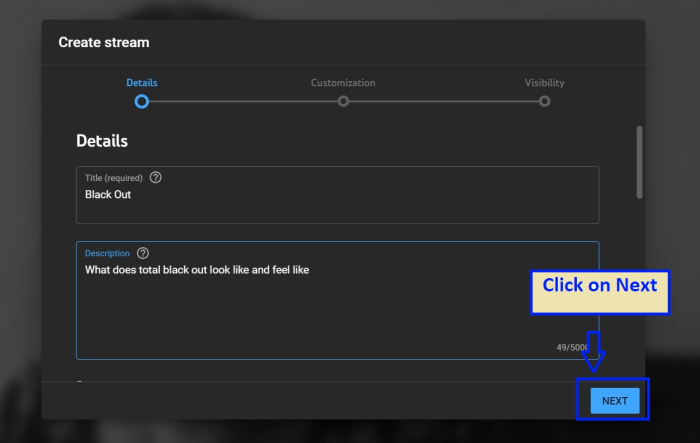Viewport: 700px width, 443px height.
Task: Click the Description help question mark icon
Action: (143, 253)
